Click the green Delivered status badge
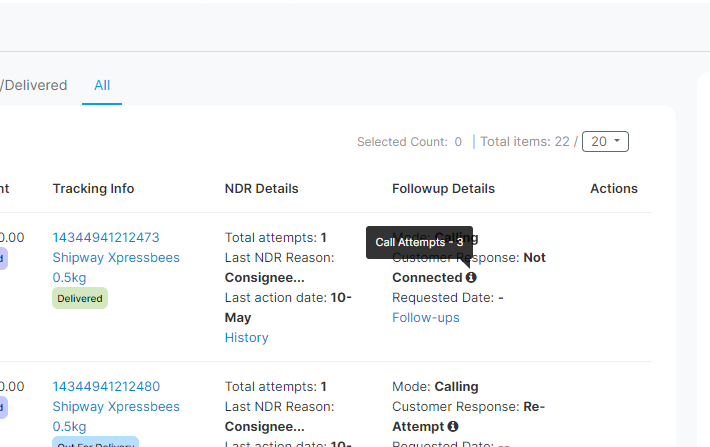The width and height of the screenshot is (710, 447). click(x=80, y=298)
